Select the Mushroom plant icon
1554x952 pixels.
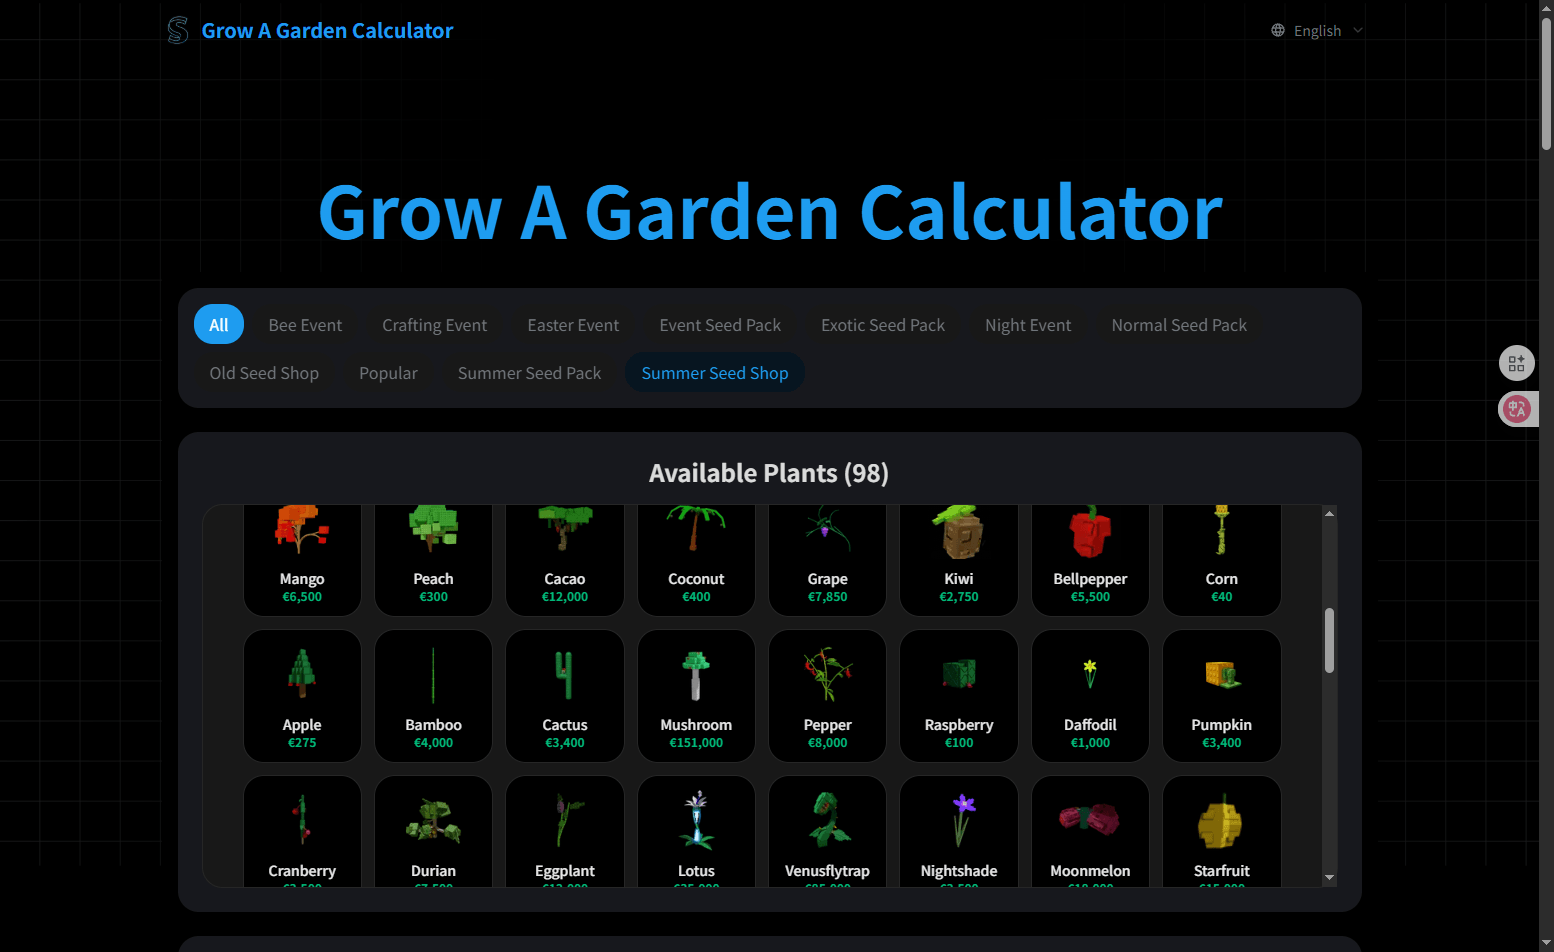point(696,676)
